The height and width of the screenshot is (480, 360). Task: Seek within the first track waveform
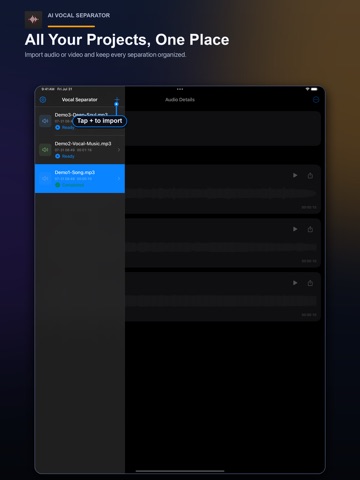[x=221, y=193]
